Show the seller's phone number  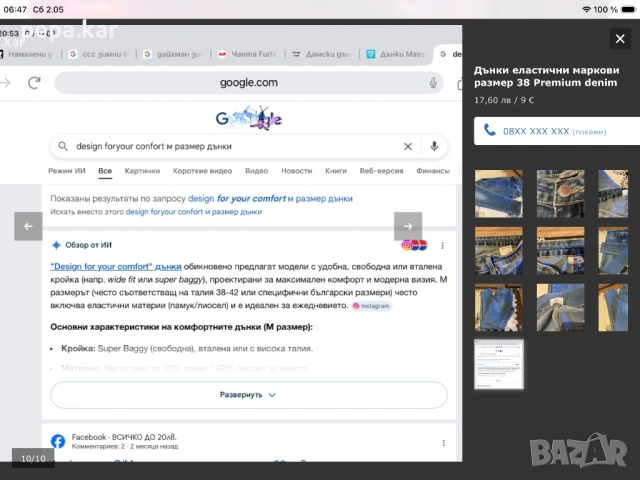coord(557,131)
